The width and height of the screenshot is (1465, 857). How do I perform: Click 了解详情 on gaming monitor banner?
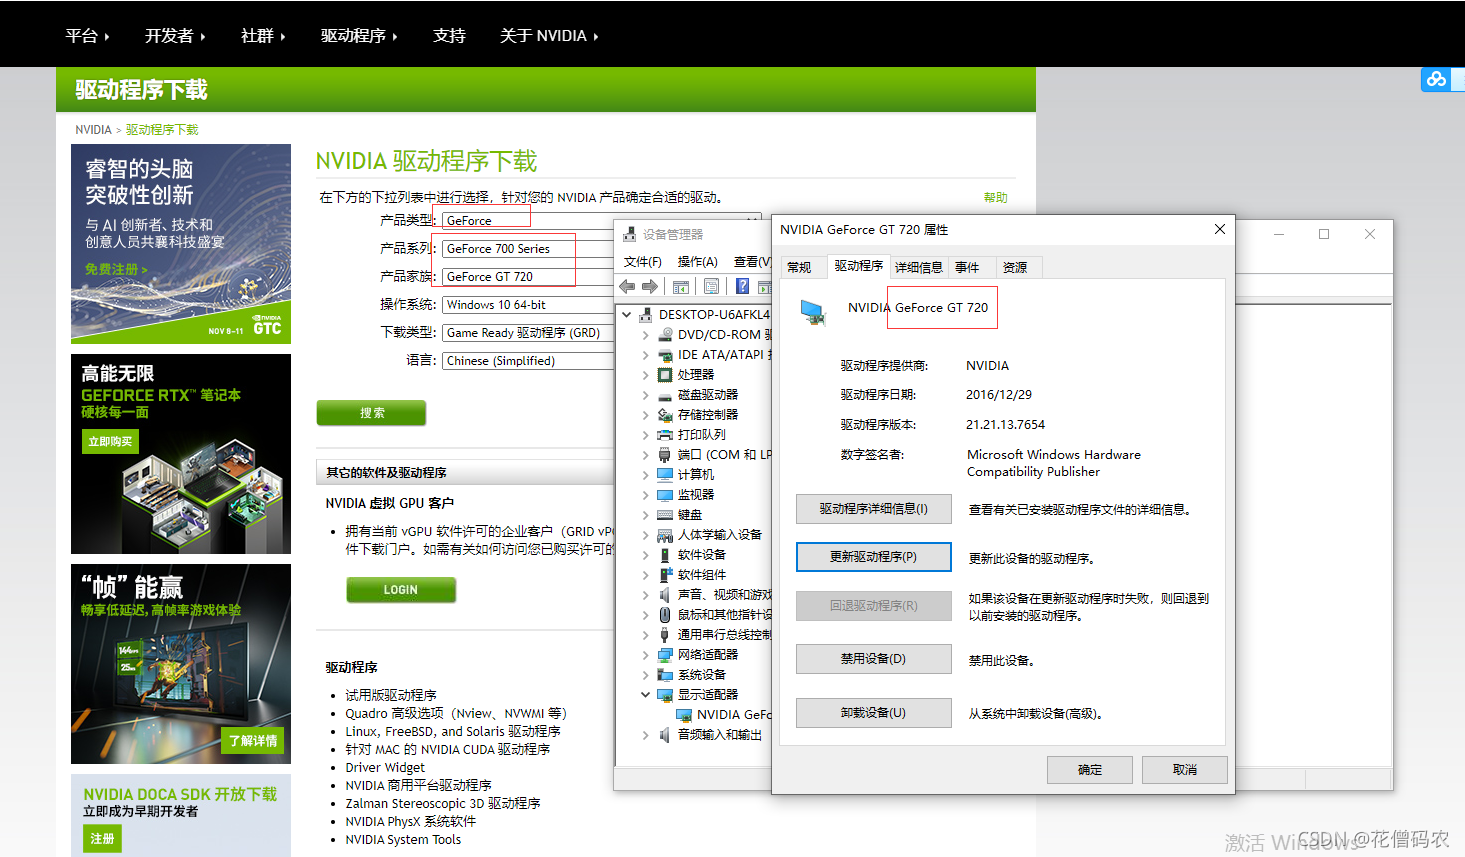253,741
